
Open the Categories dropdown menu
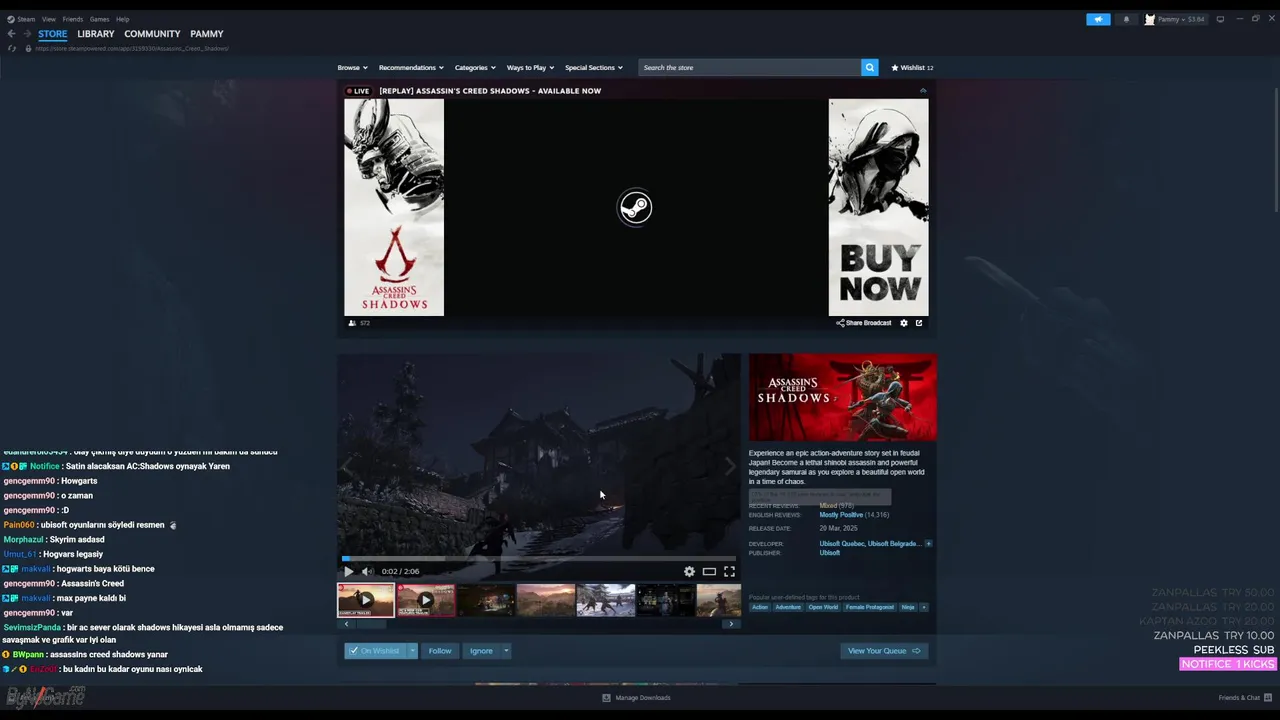click(475, 68)
